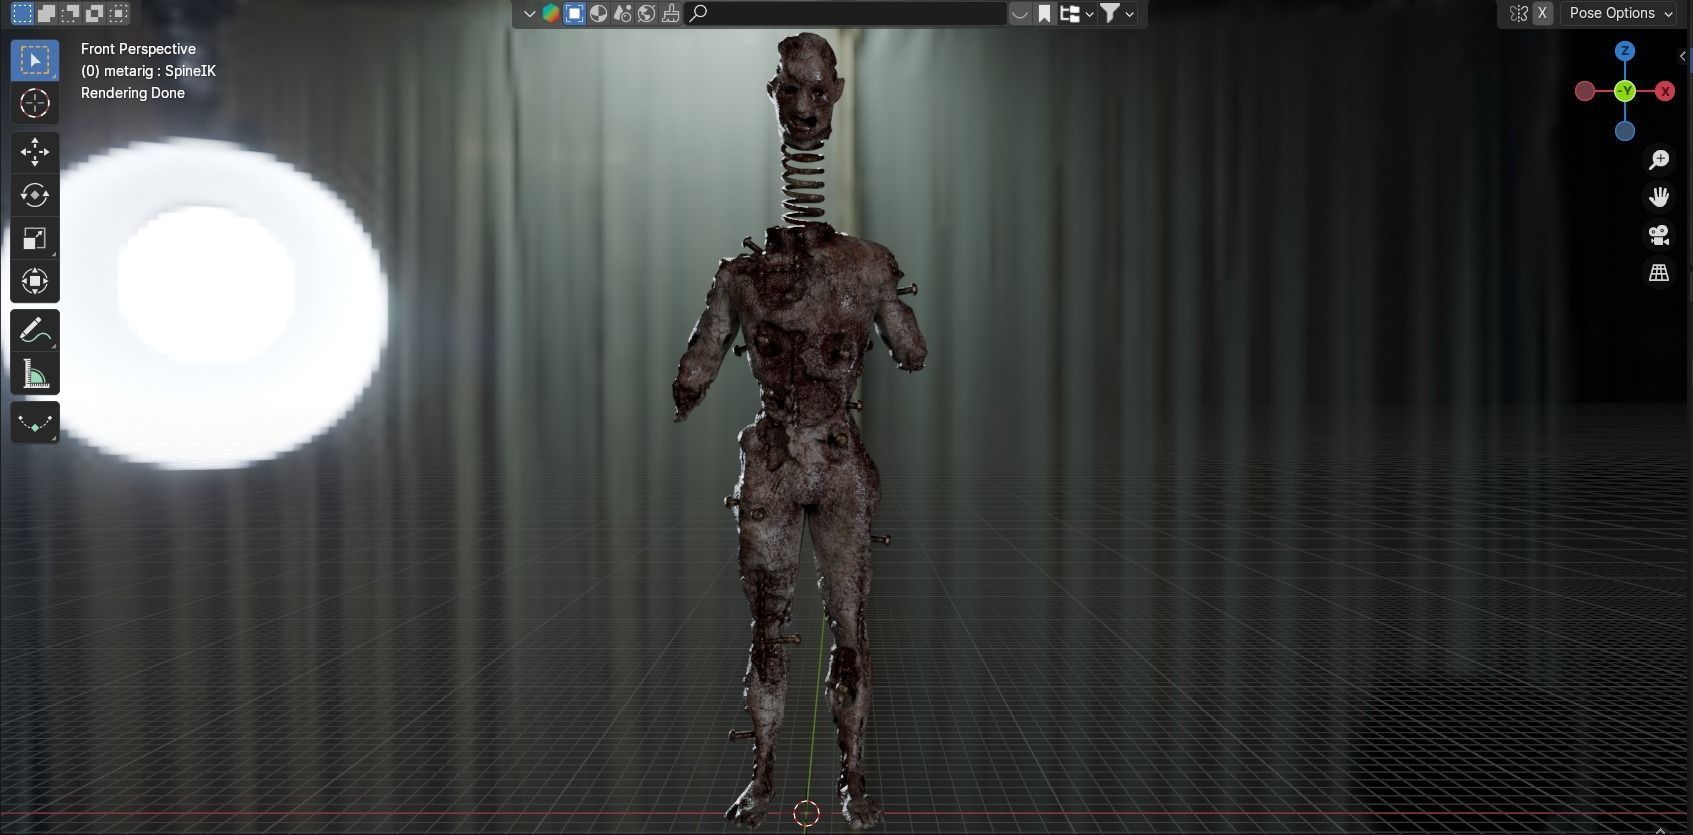
Task: Click the bookmark icon in top bar
Action: [x=1044, y=13]
